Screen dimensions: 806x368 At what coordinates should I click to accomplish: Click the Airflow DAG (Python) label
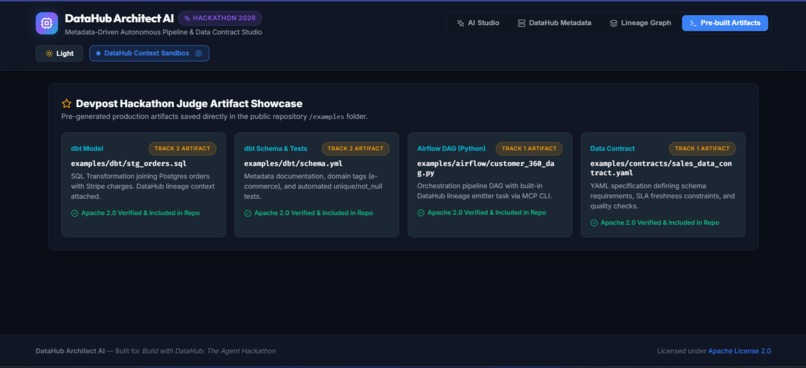[451, 149]
